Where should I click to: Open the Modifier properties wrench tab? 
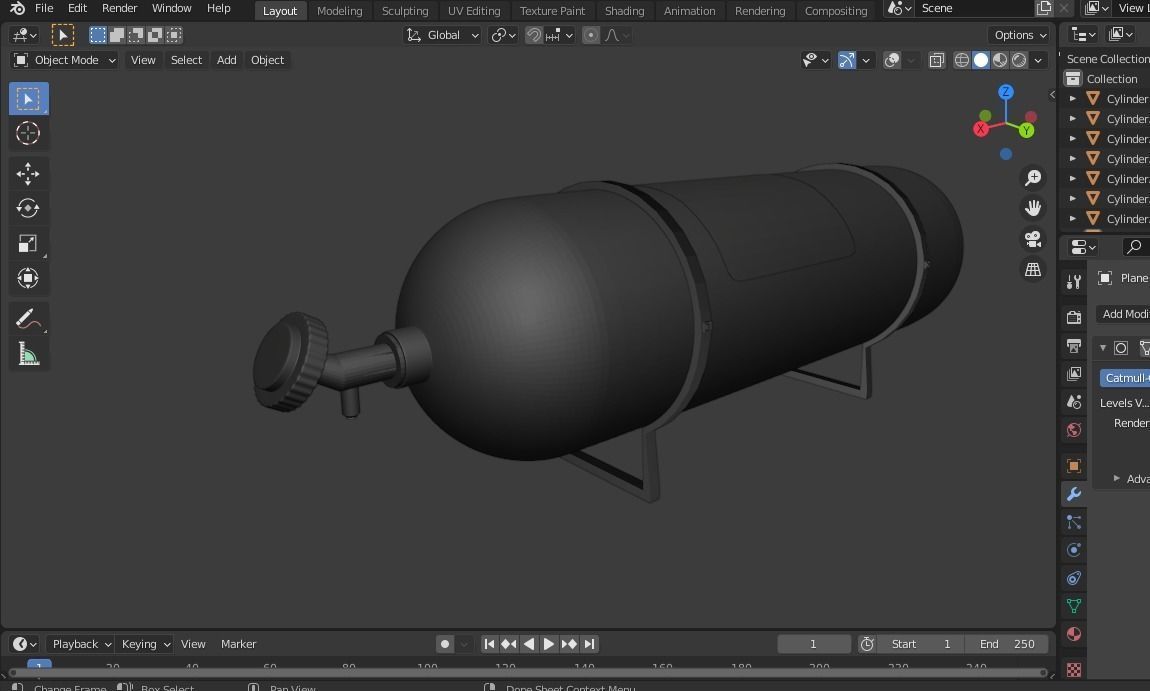(x=1073, y=493)
